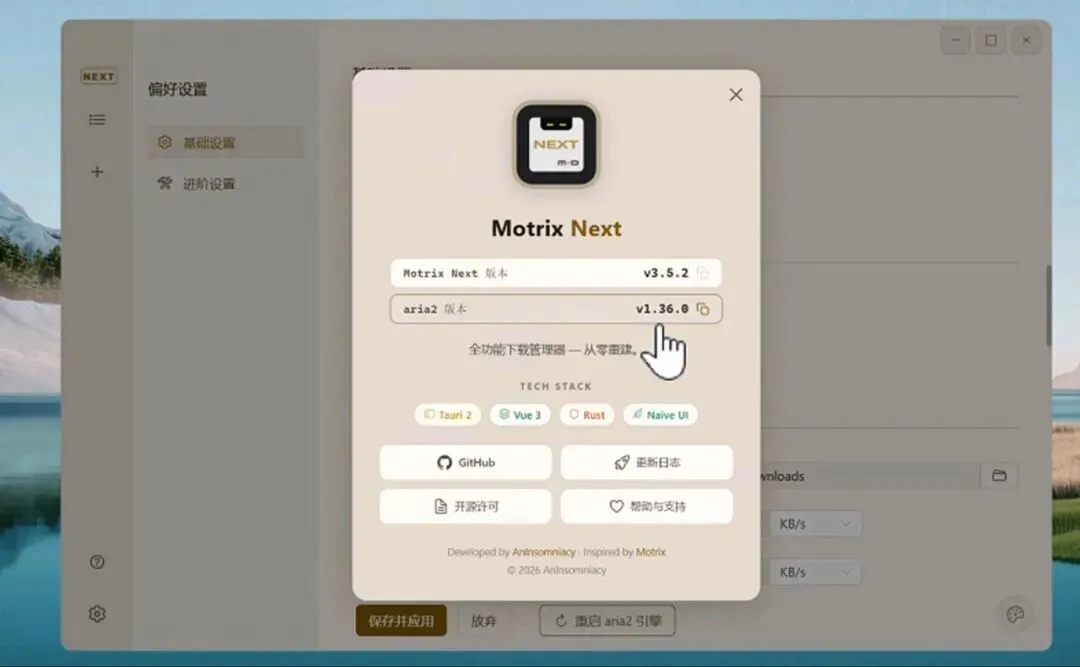The height and width of the screenshot is (667, 1080).
Task: Open the theme palette icon
Action: pyautogui.click(x=1015, y=614)
